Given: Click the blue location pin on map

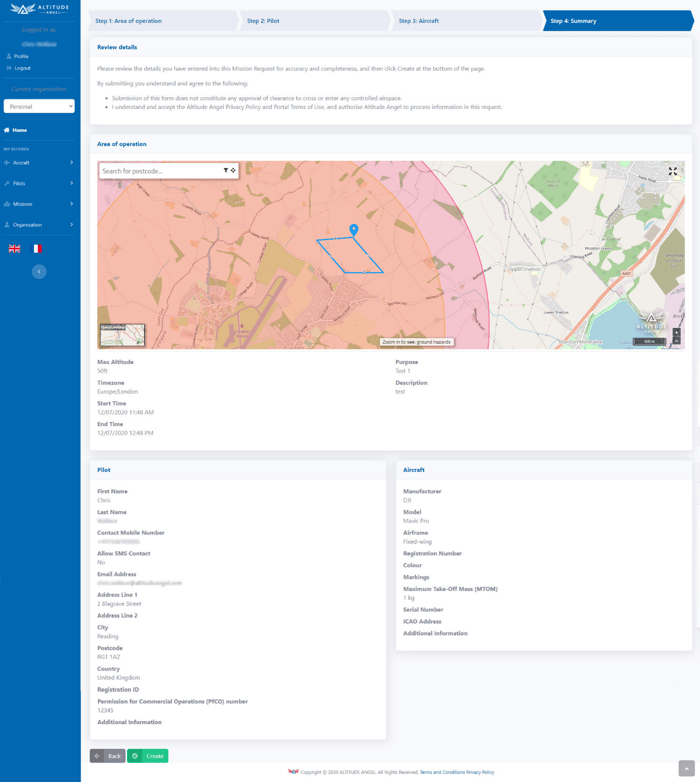Looking at the screenshot, I should 353,229.
